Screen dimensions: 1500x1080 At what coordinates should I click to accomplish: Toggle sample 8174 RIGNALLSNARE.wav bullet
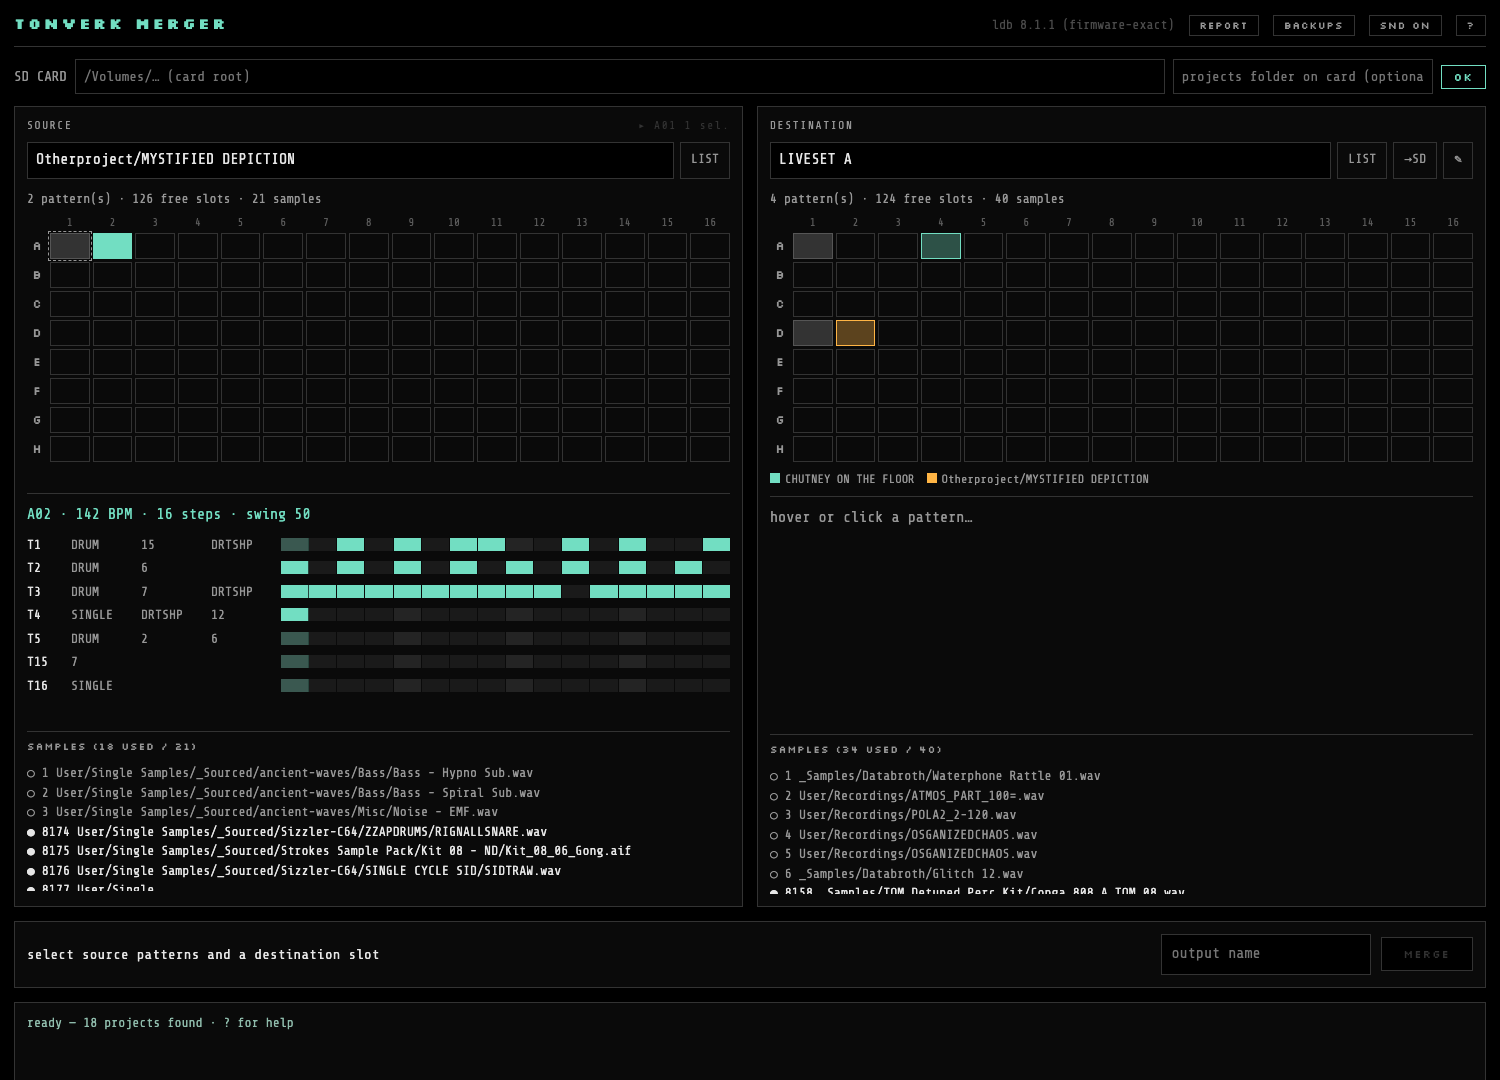click(x=31, y=832)
